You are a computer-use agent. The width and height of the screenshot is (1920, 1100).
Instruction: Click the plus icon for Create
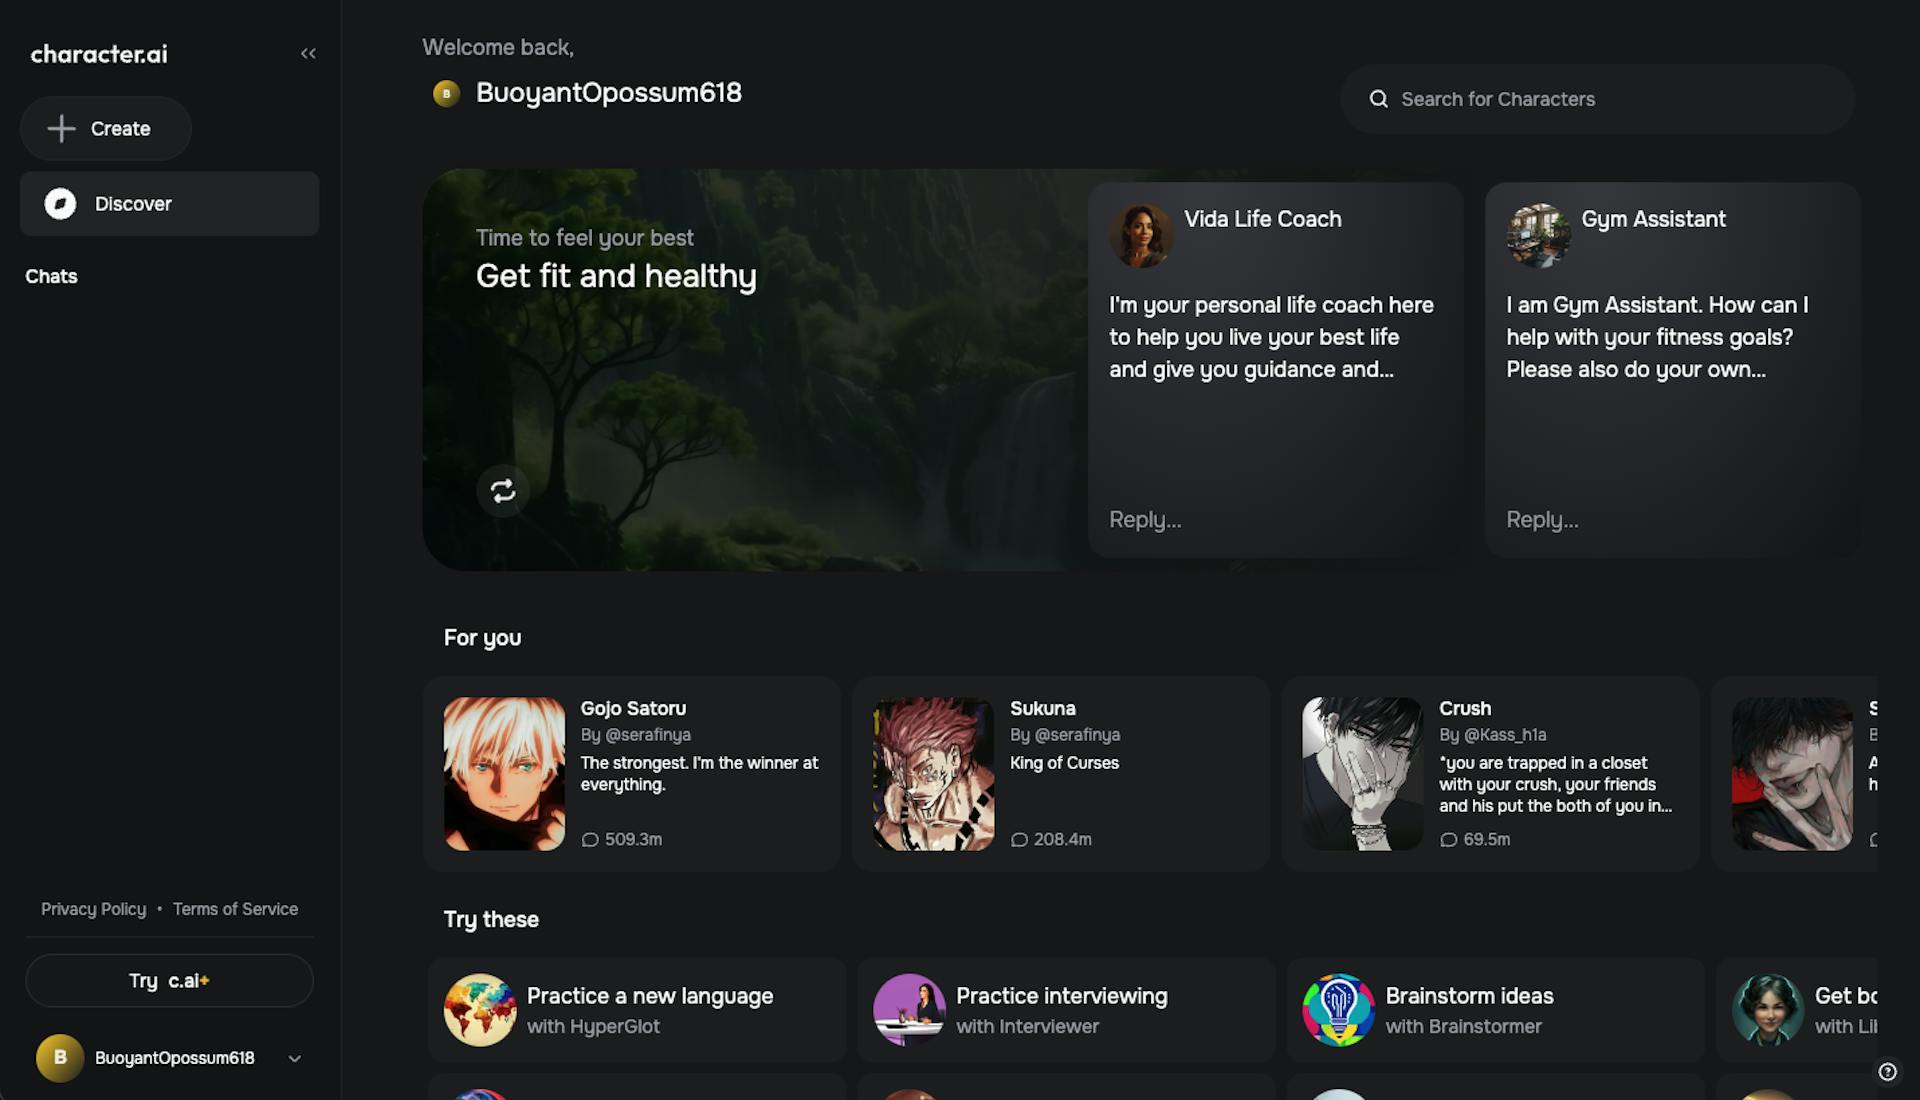(x=61, y=128)
